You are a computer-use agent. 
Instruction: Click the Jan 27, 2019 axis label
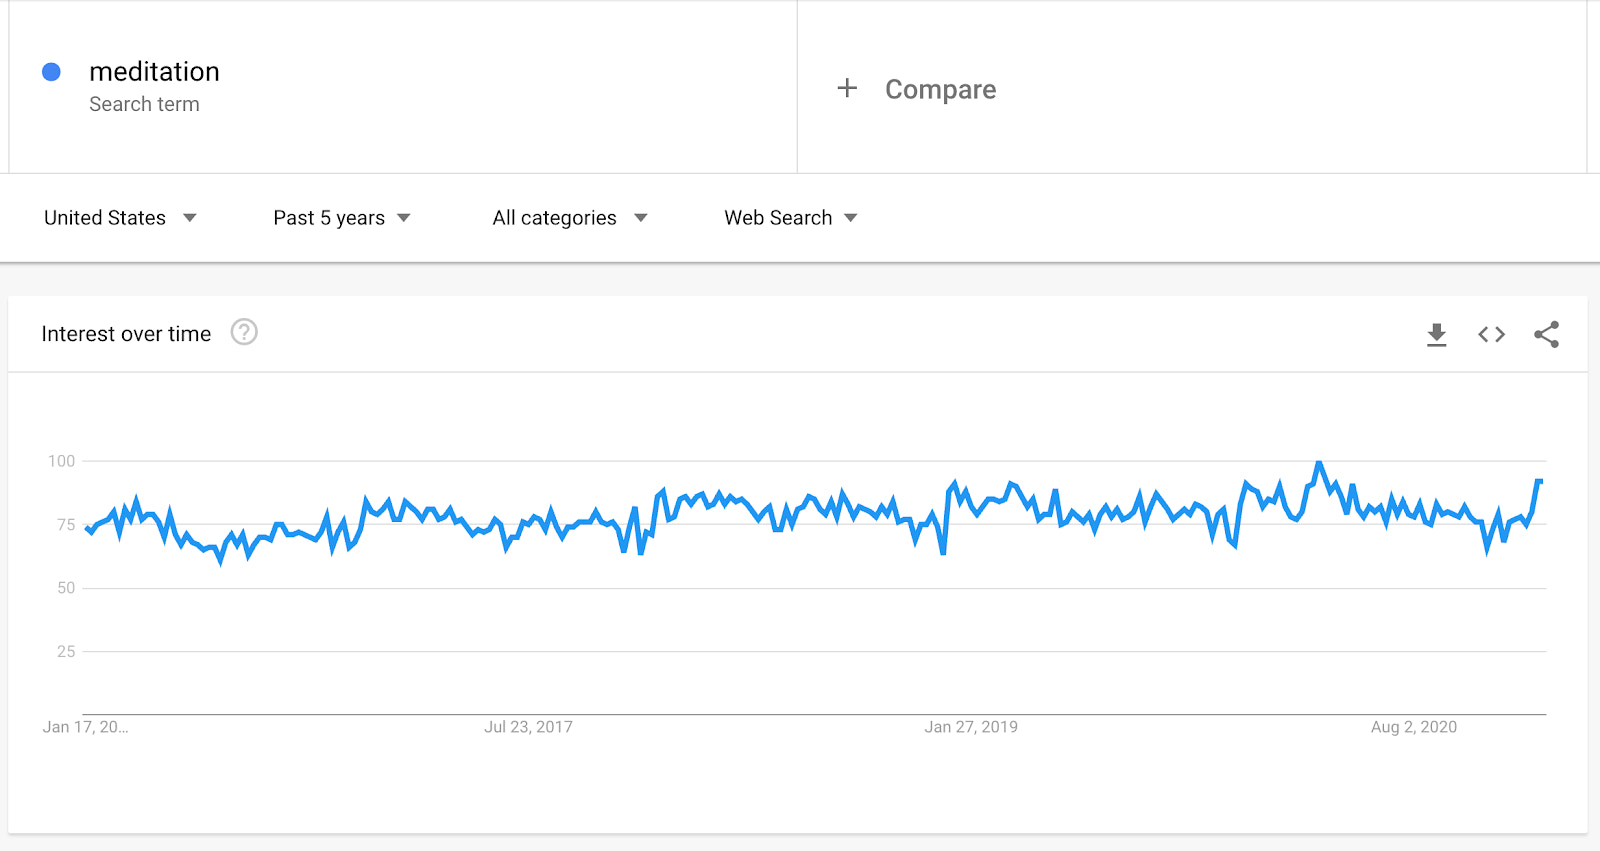click(970, 727)
